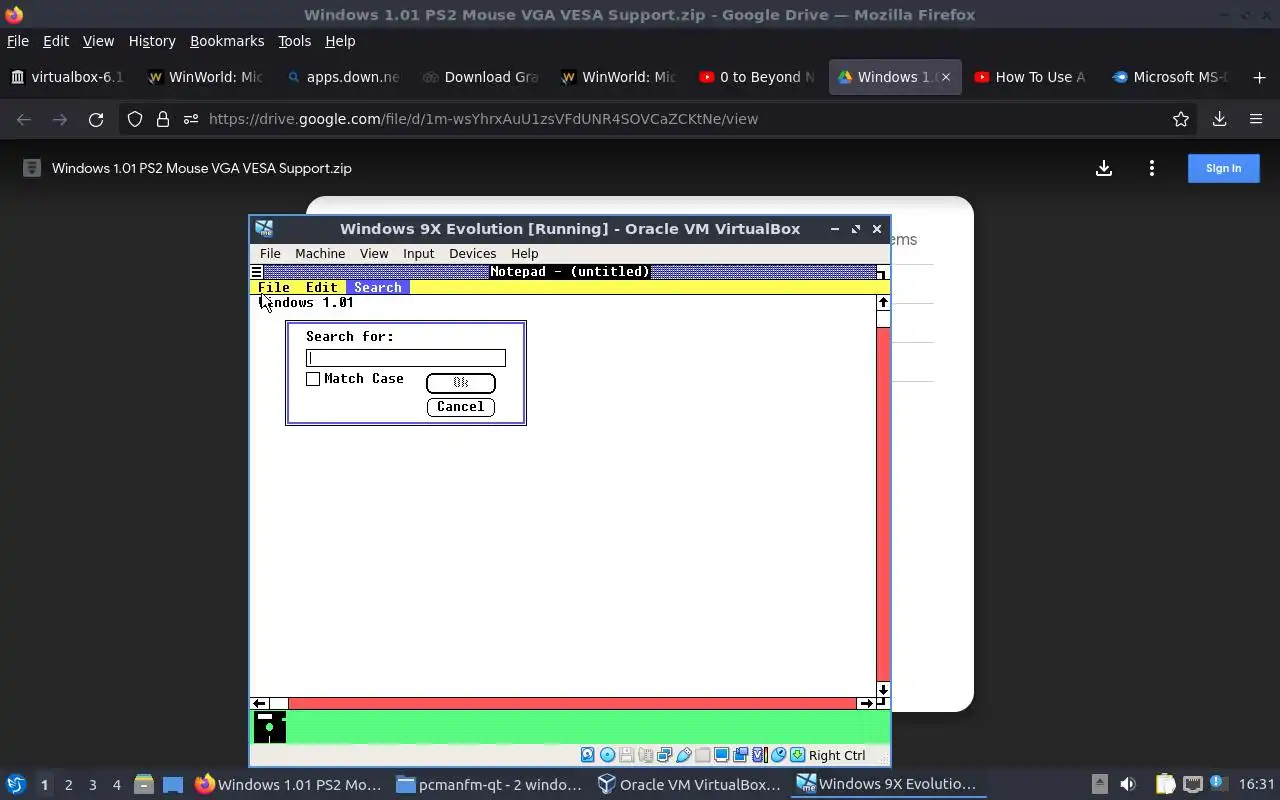Open Notepad's Search menu
1280x800 pixels.
(x=378, y=287)
